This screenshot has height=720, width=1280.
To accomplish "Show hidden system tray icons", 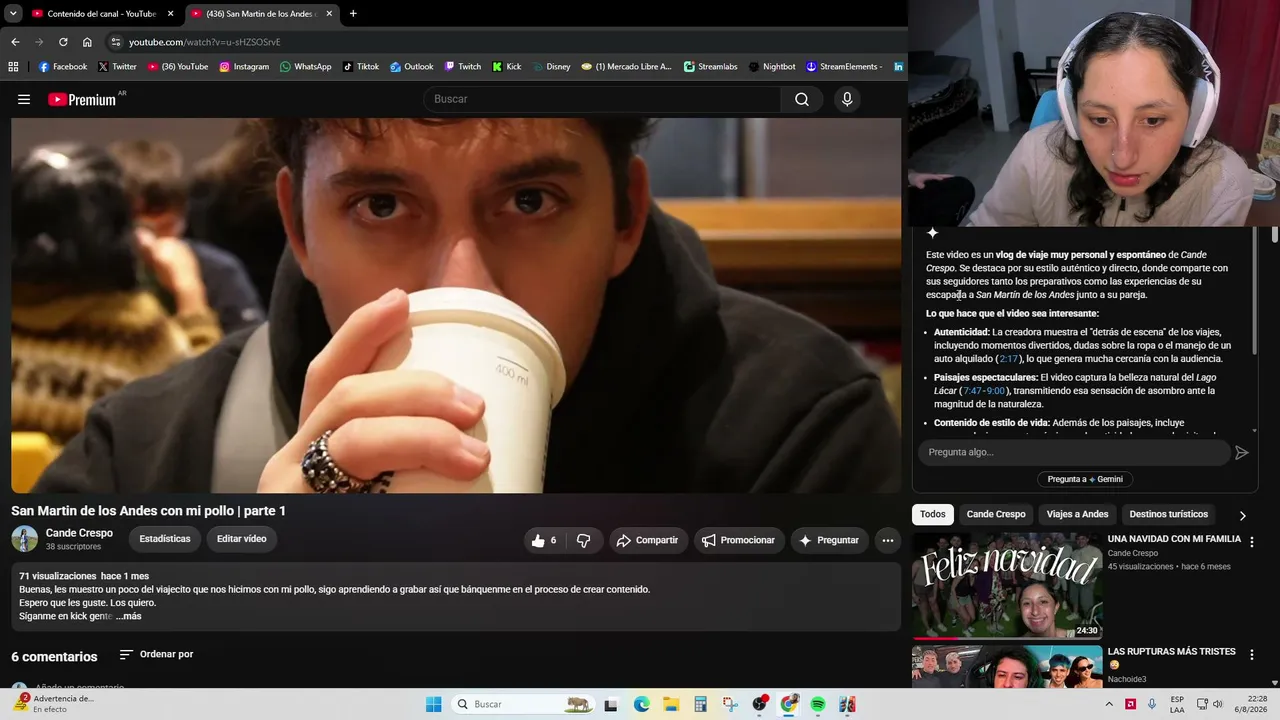I will click(x=1109, y=704).
